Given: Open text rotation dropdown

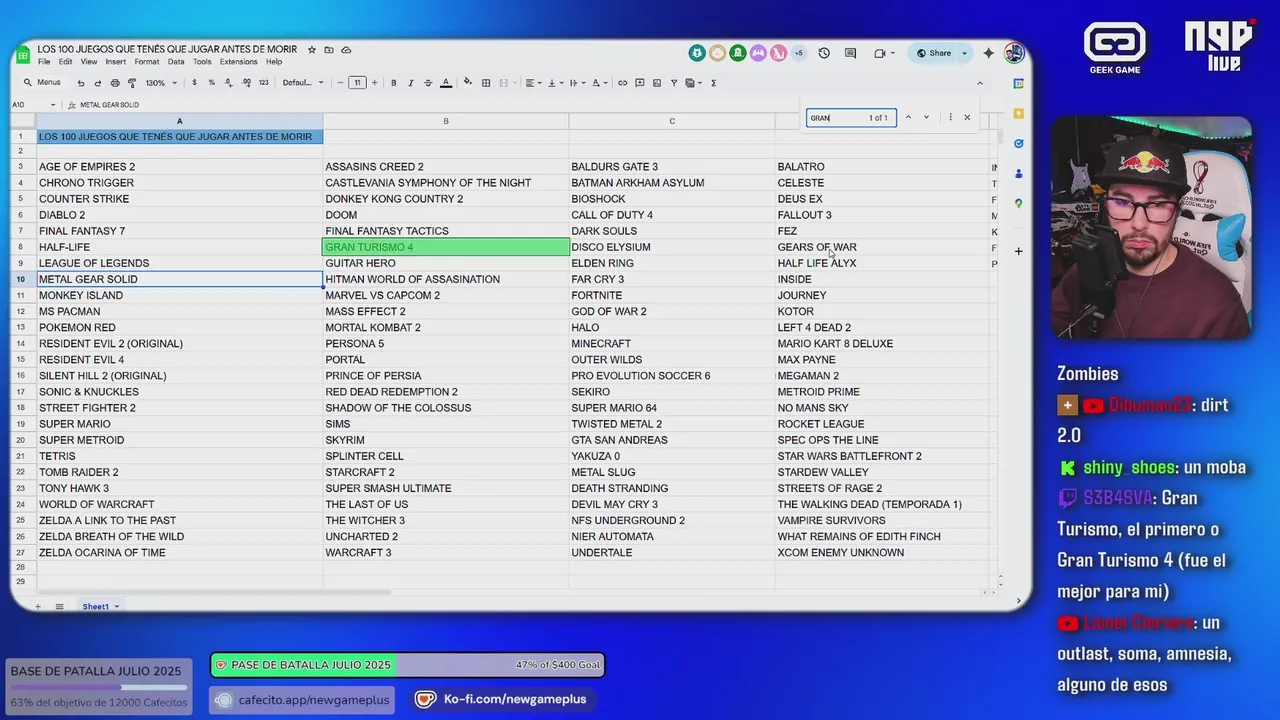Looking at the screenshot, I should tap(600, 83).
